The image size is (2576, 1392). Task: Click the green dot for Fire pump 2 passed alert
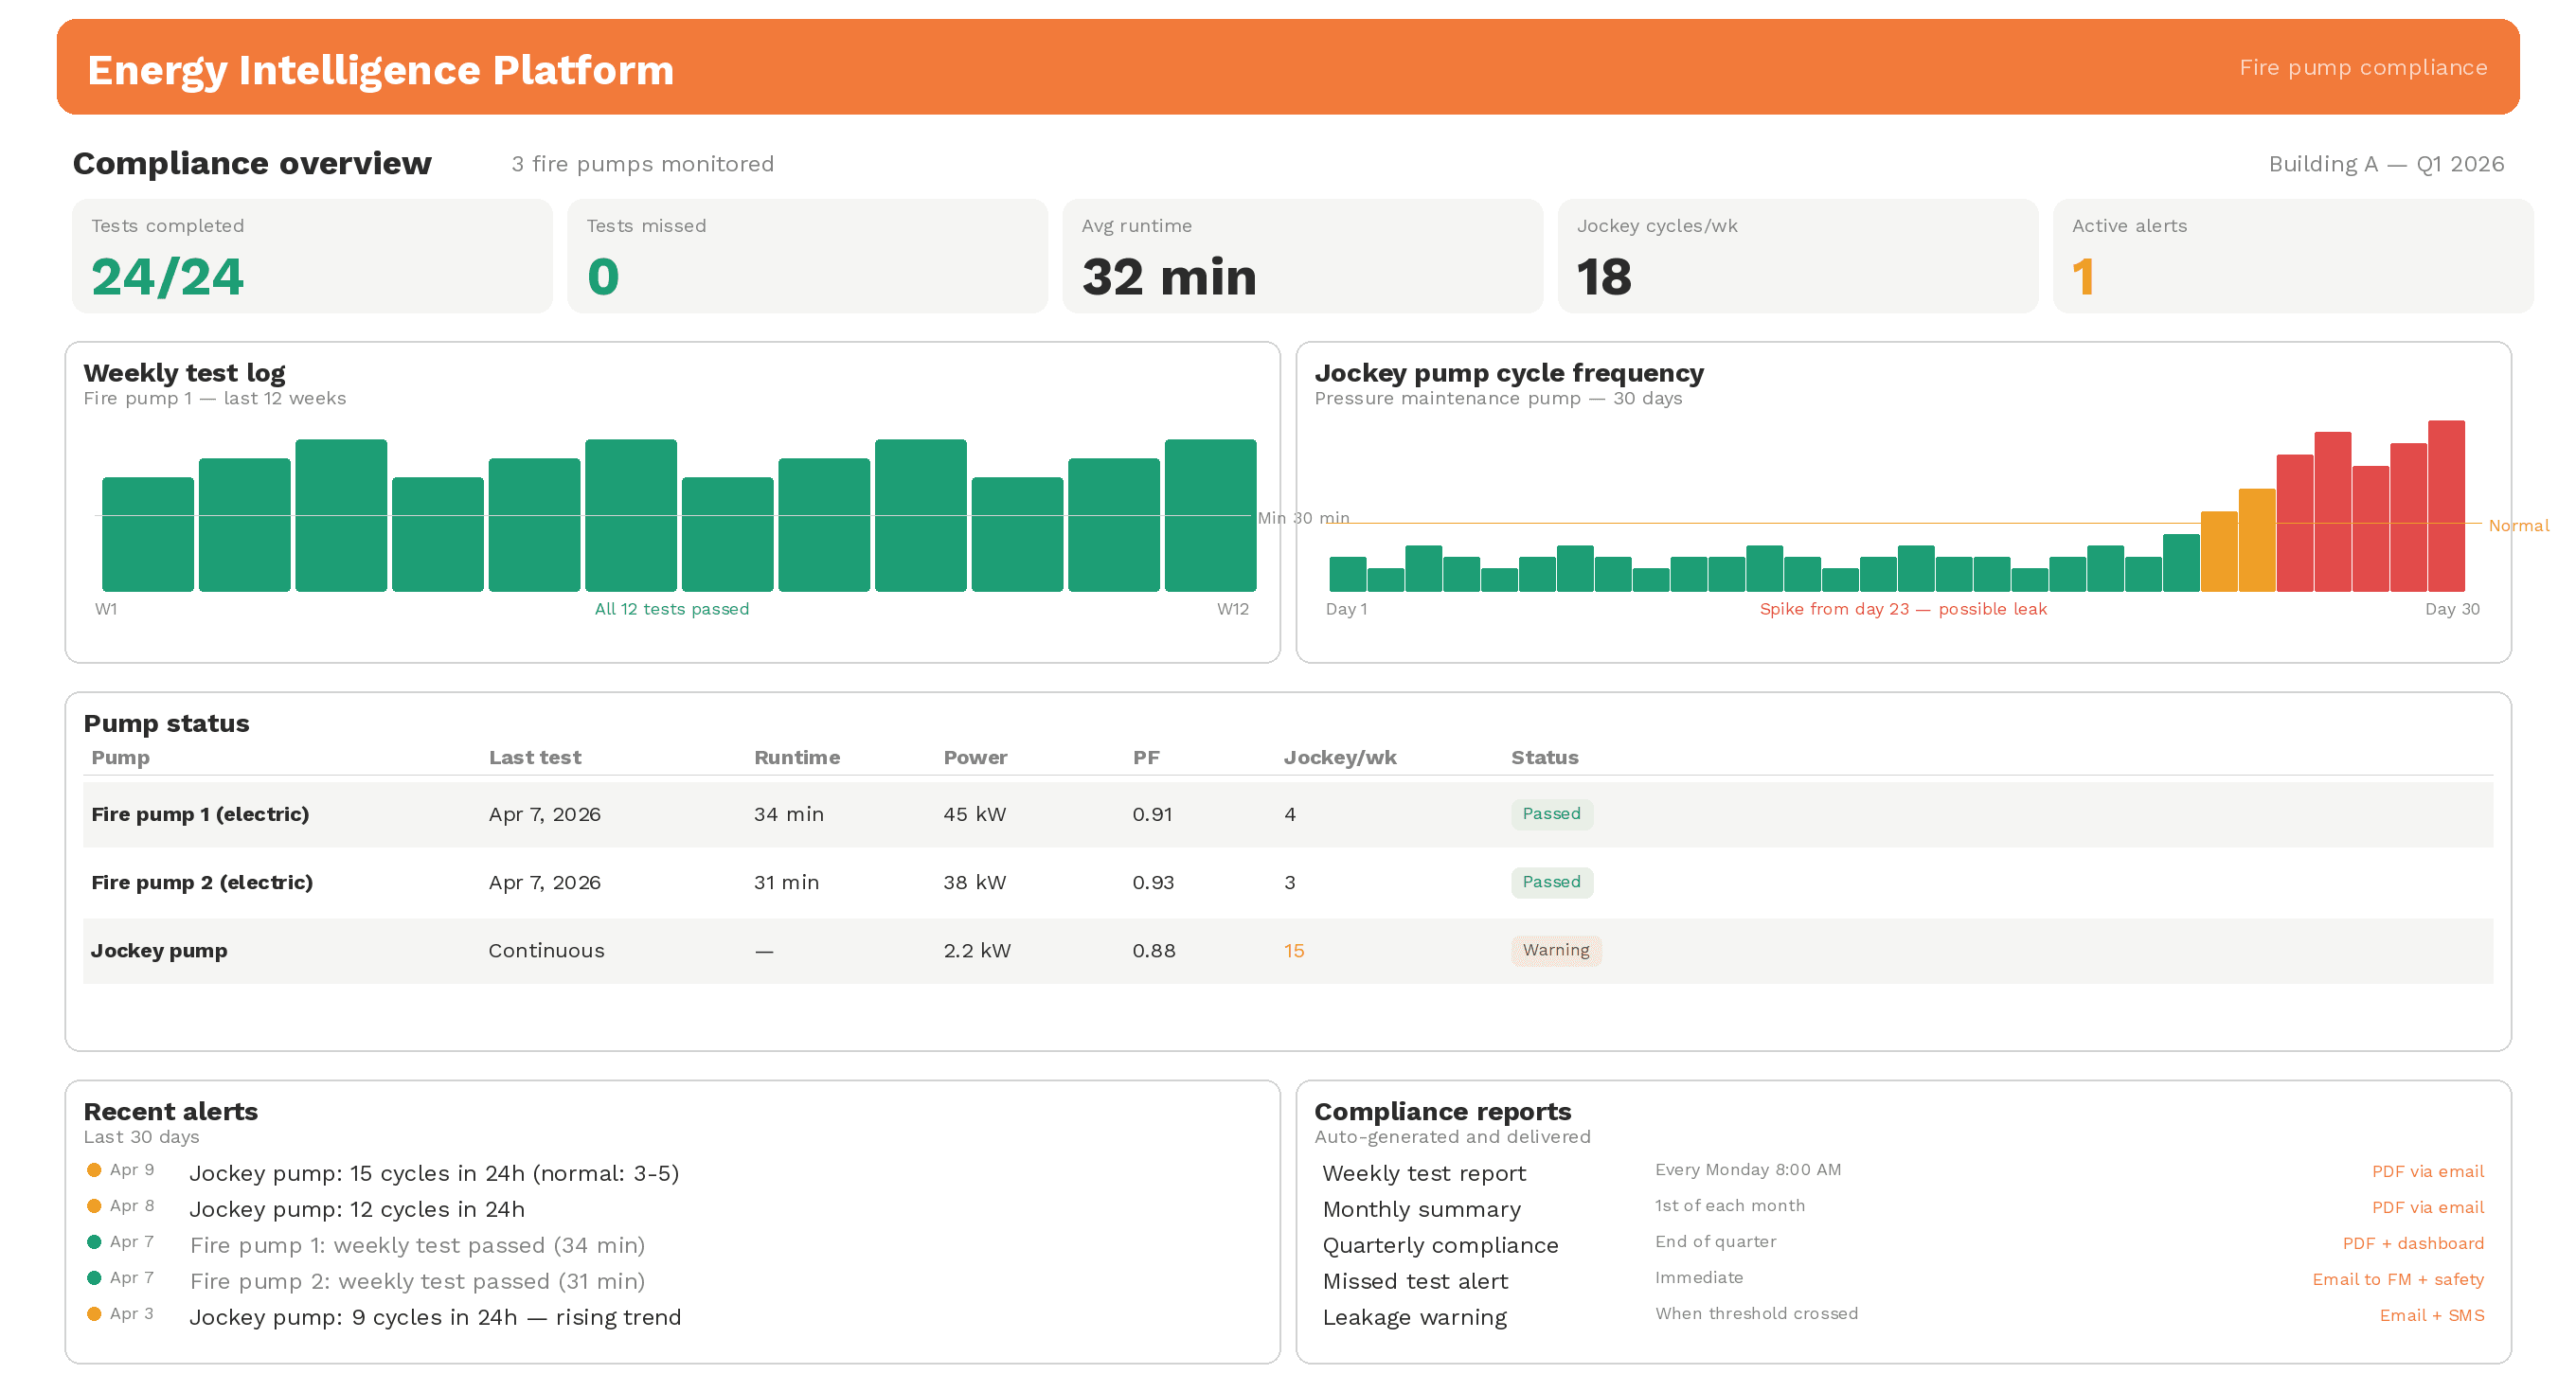click(95, 1277)
